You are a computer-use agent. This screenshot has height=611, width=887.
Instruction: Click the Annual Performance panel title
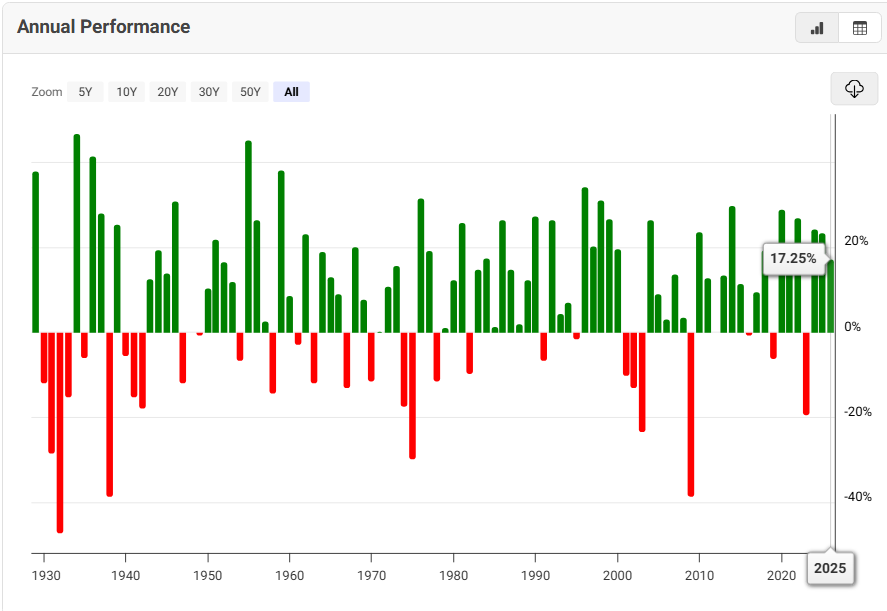[103, 27]
